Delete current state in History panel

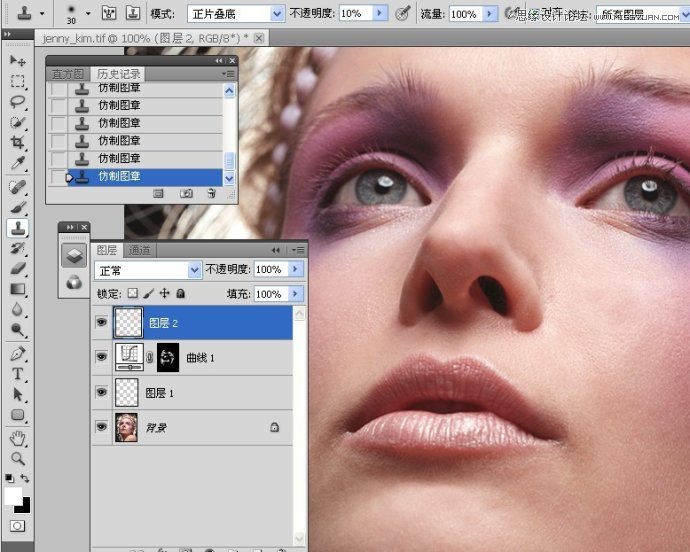click(212, 193)
